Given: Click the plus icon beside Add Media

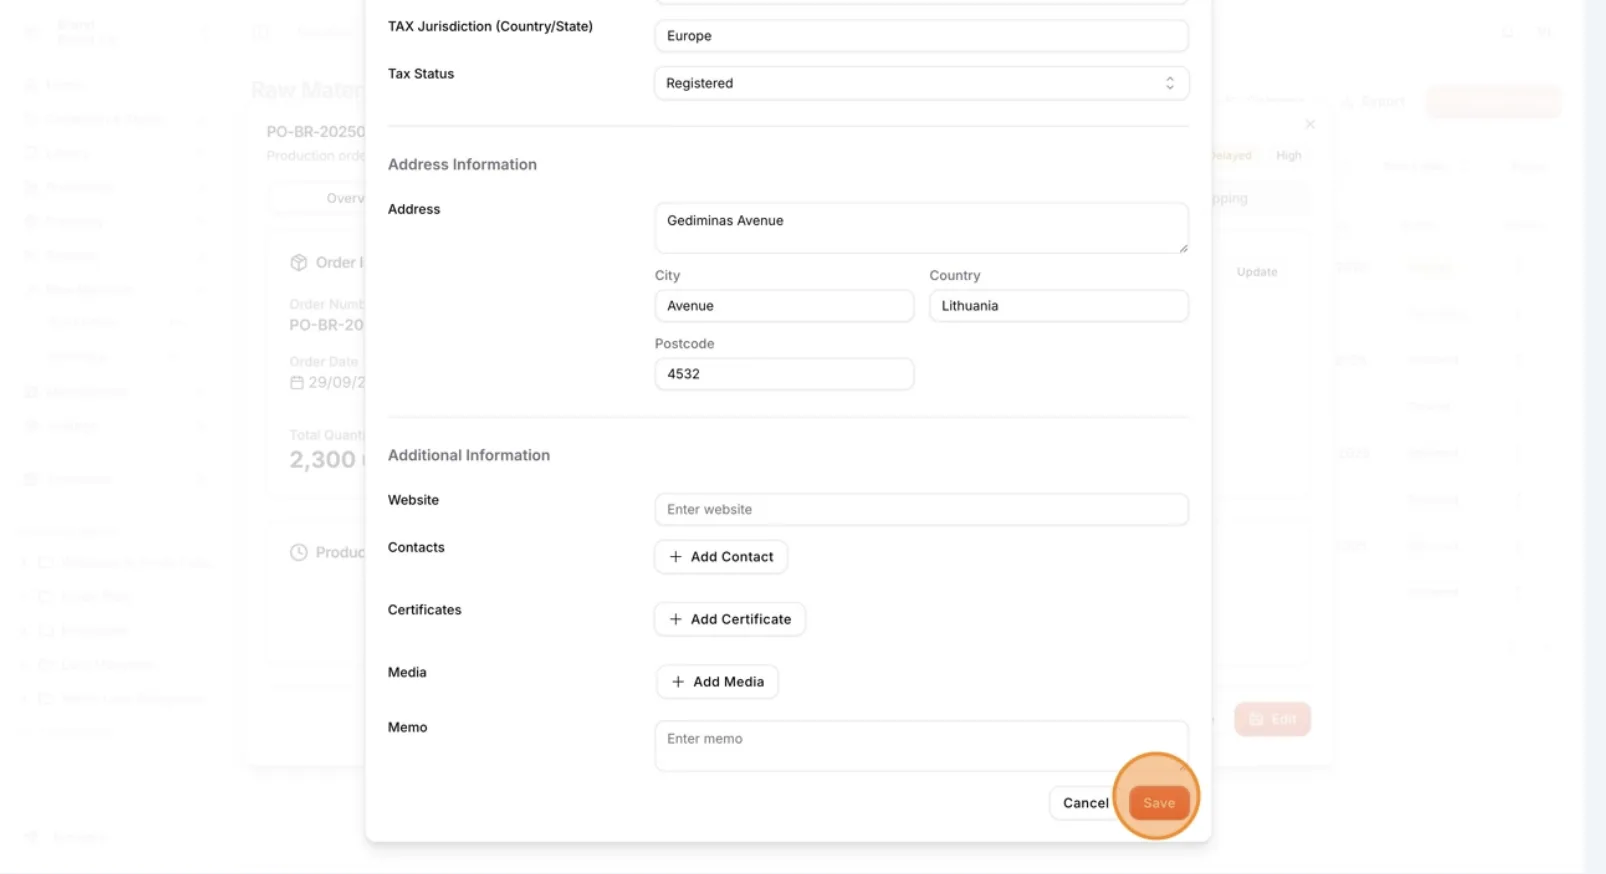Looking at the screenshot, I should pyautogui.click(x=678, y=682).
